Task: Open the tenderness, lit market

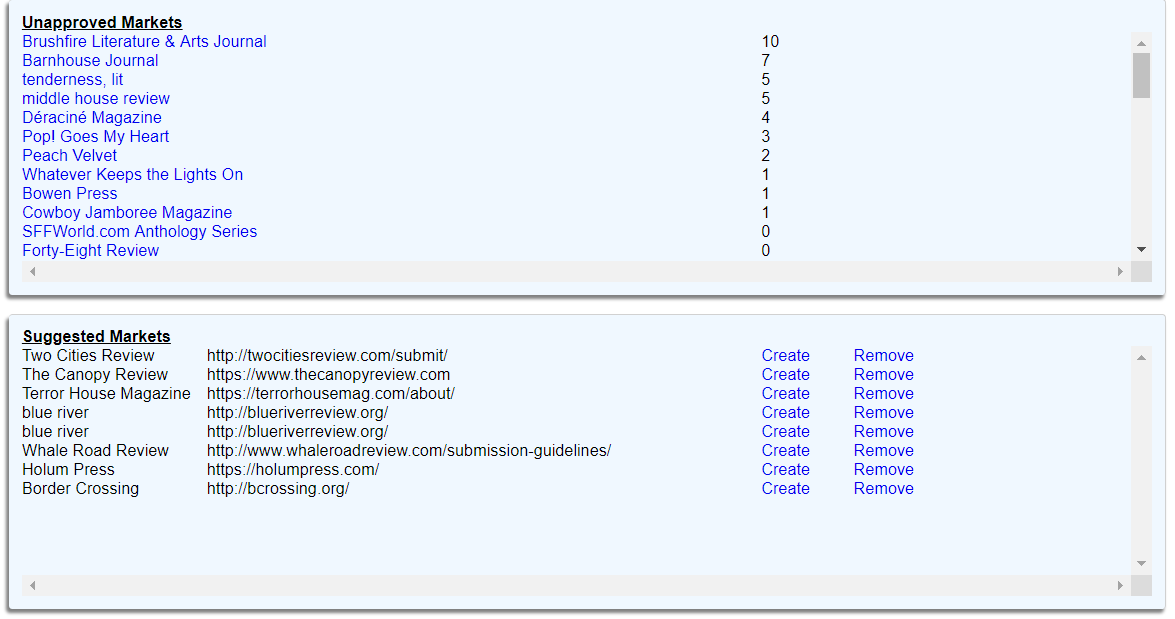Action: tap(72, 79)
